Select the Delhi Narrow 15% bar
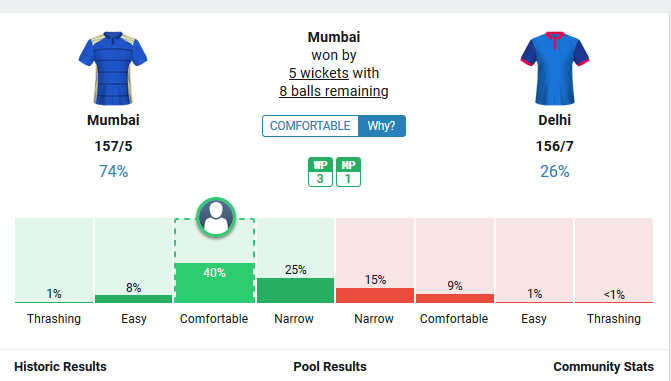This screenshot has width=671, height=381. pos(375,260)
